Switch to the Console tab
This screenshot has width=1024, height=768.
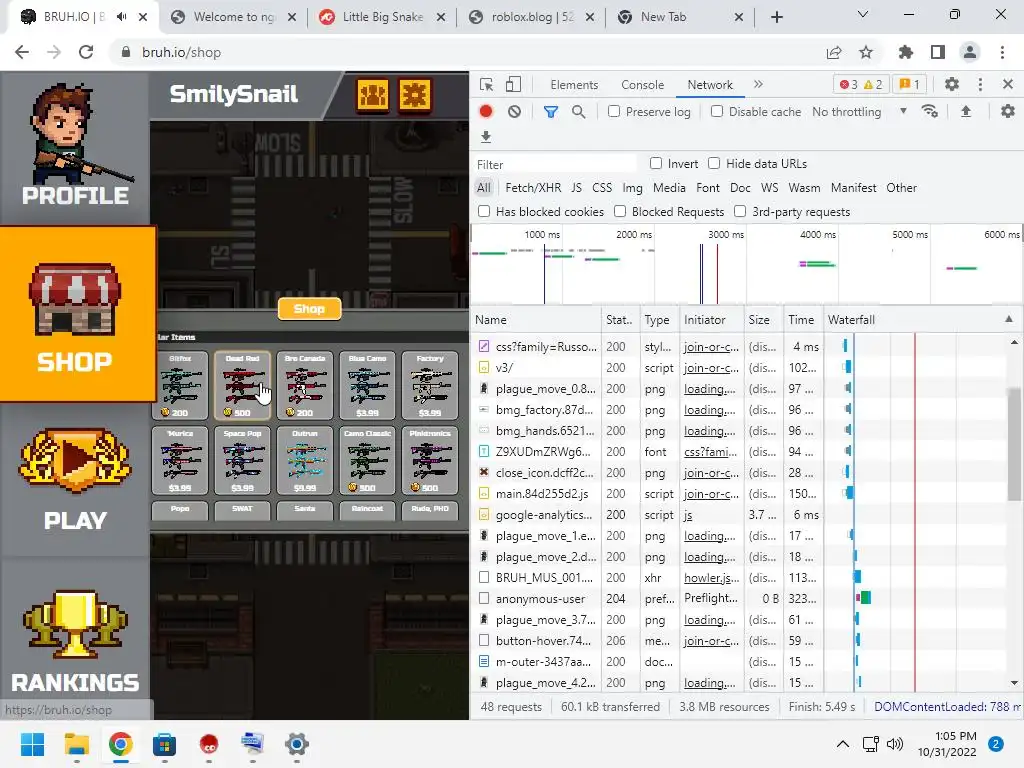tap(643, 85)
